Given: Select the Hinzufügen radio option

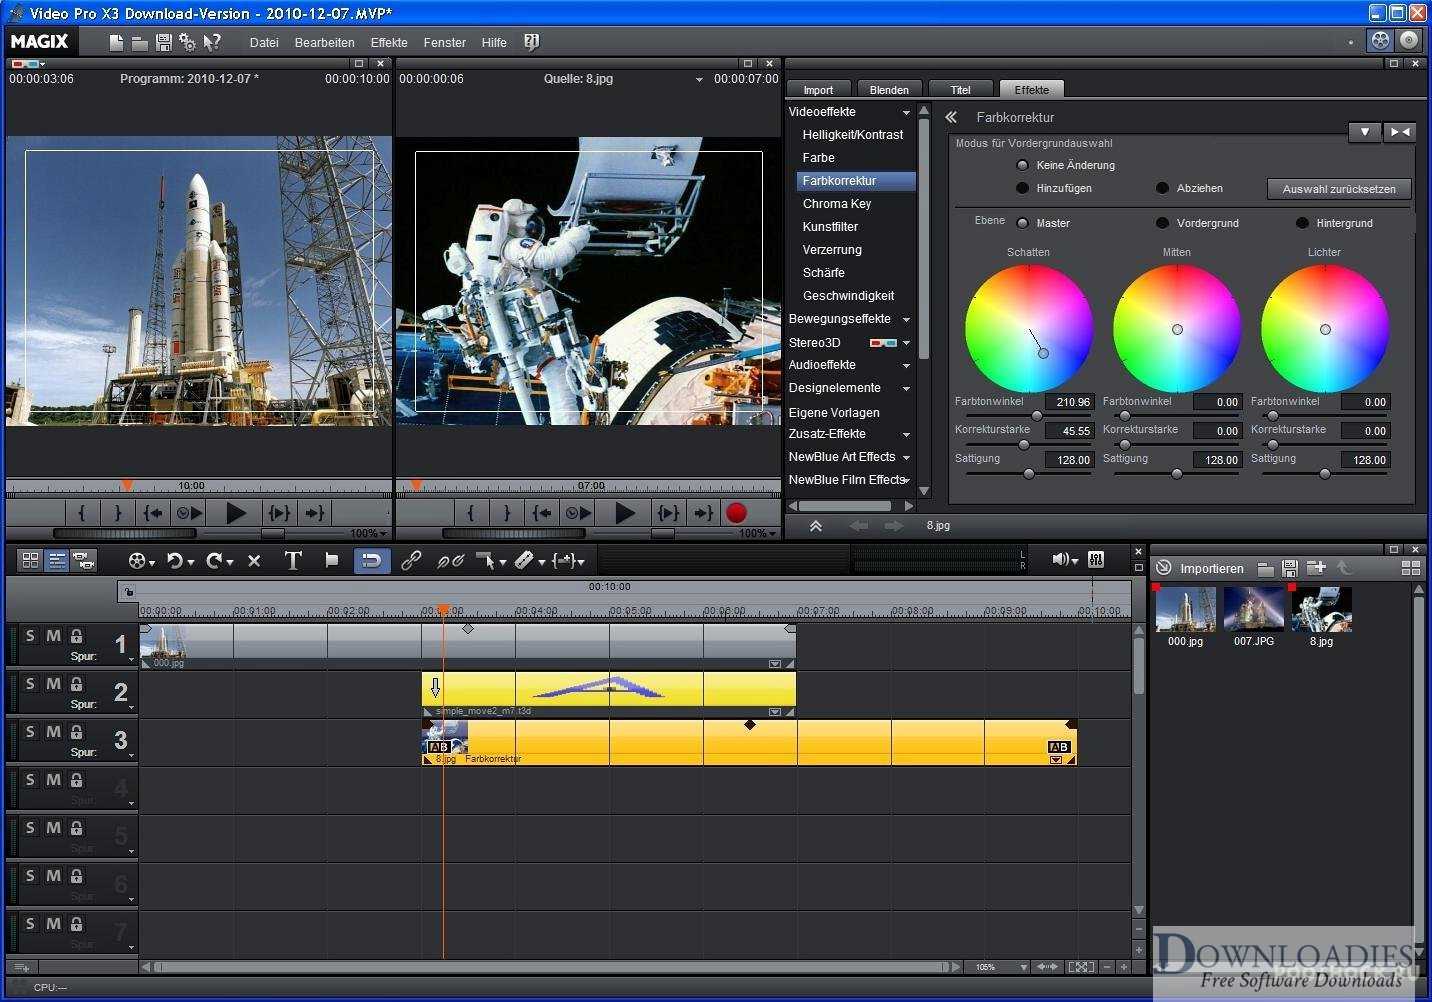Looking at the screenshot, I should point(1022,188).
